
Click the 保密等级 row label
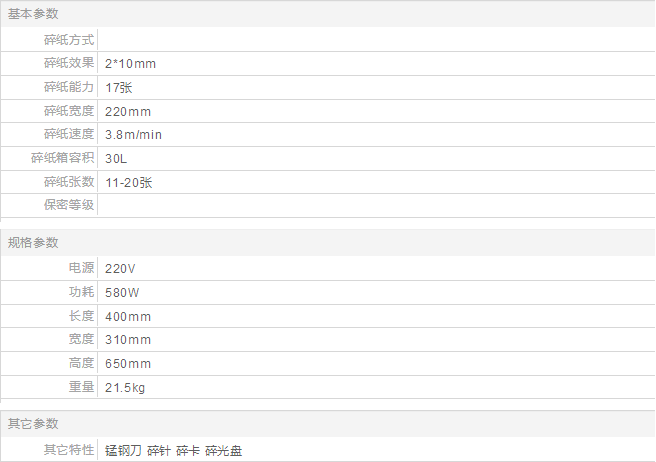click(69, 205)
